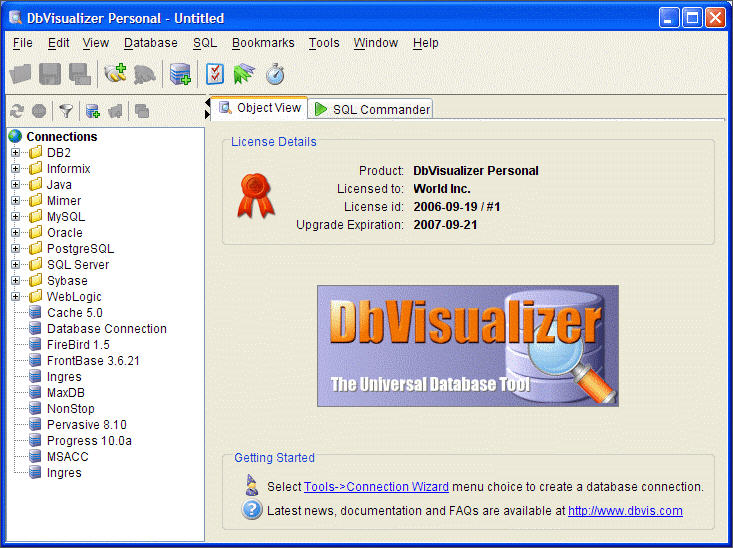Open the Database menu
Screen dimensions: 733x548
click(x=151, y=43)
